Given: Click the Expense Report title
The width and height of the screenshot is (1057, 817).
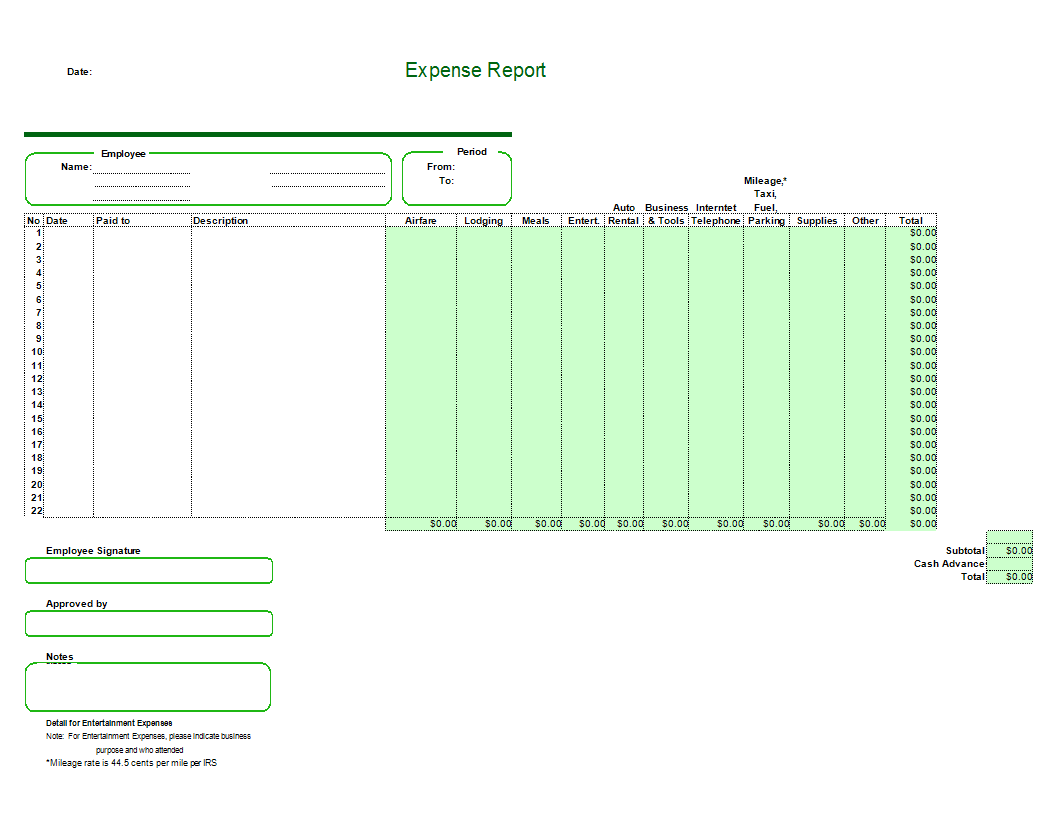Looking at the screenshot, I should tap(475, 70).
